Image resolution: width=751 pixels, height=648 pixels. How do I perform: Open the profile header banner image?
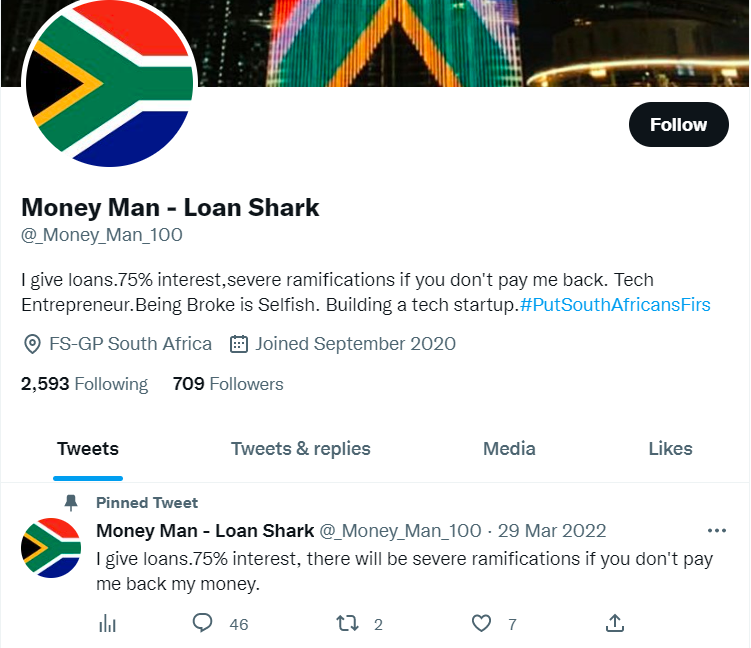click(450, 40)
